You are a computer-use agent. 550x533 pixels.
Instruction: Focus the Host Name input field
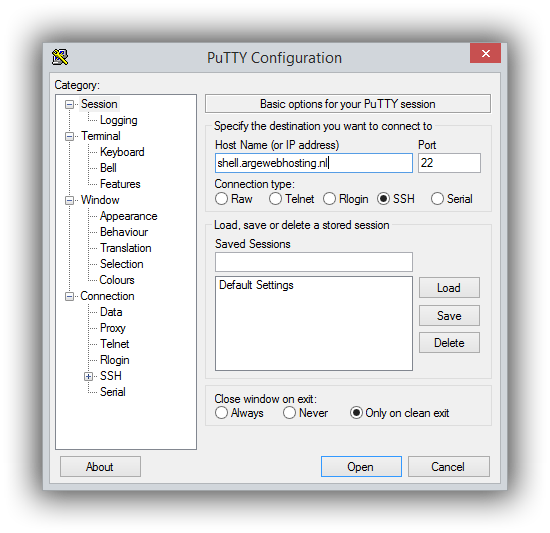pyautogui.click(x=314, y=163)
